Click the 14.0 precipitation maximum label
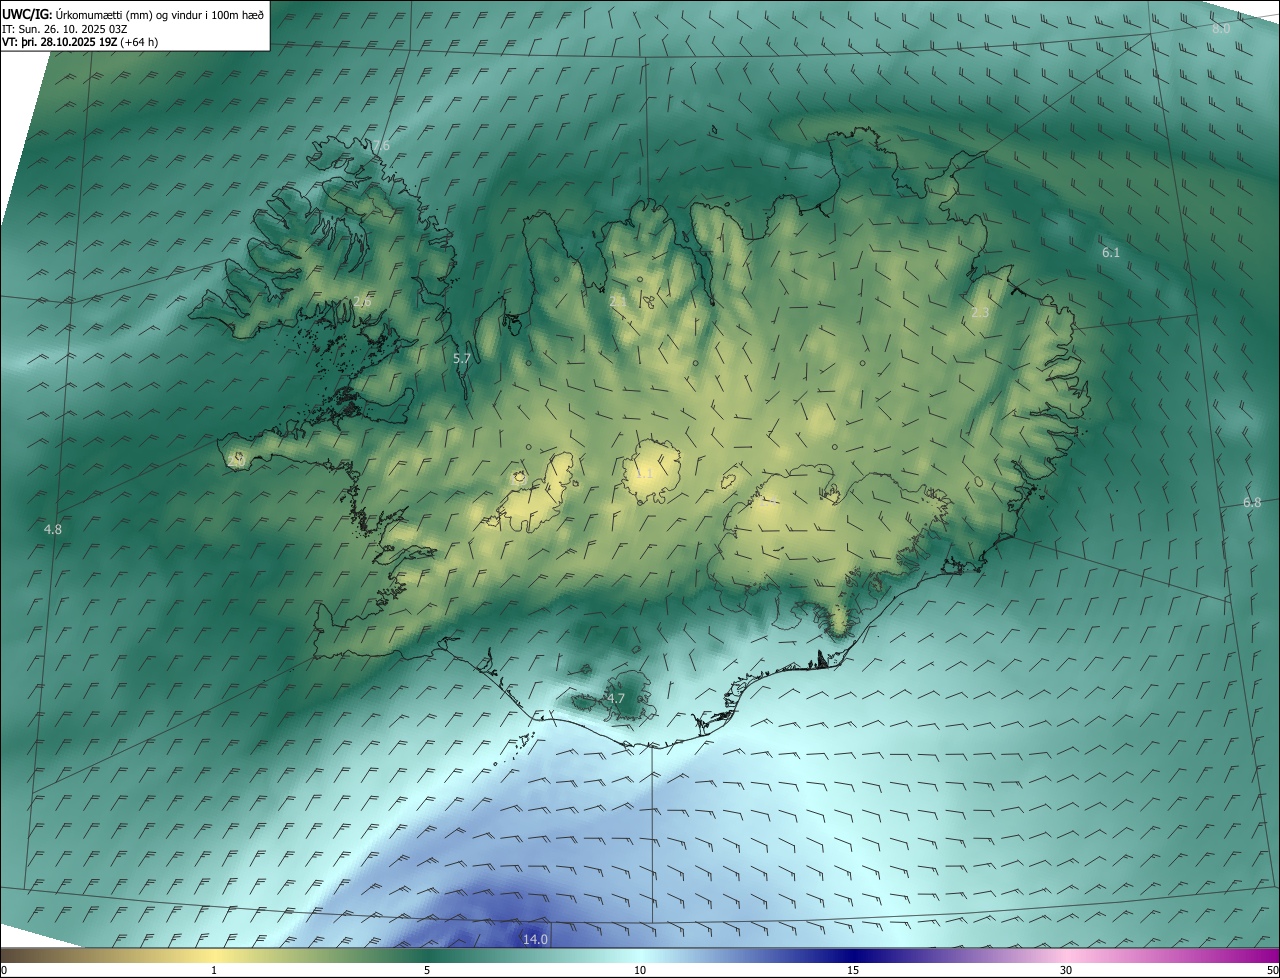The width and height of the screenshot is (1280, 978). [535, 939]
